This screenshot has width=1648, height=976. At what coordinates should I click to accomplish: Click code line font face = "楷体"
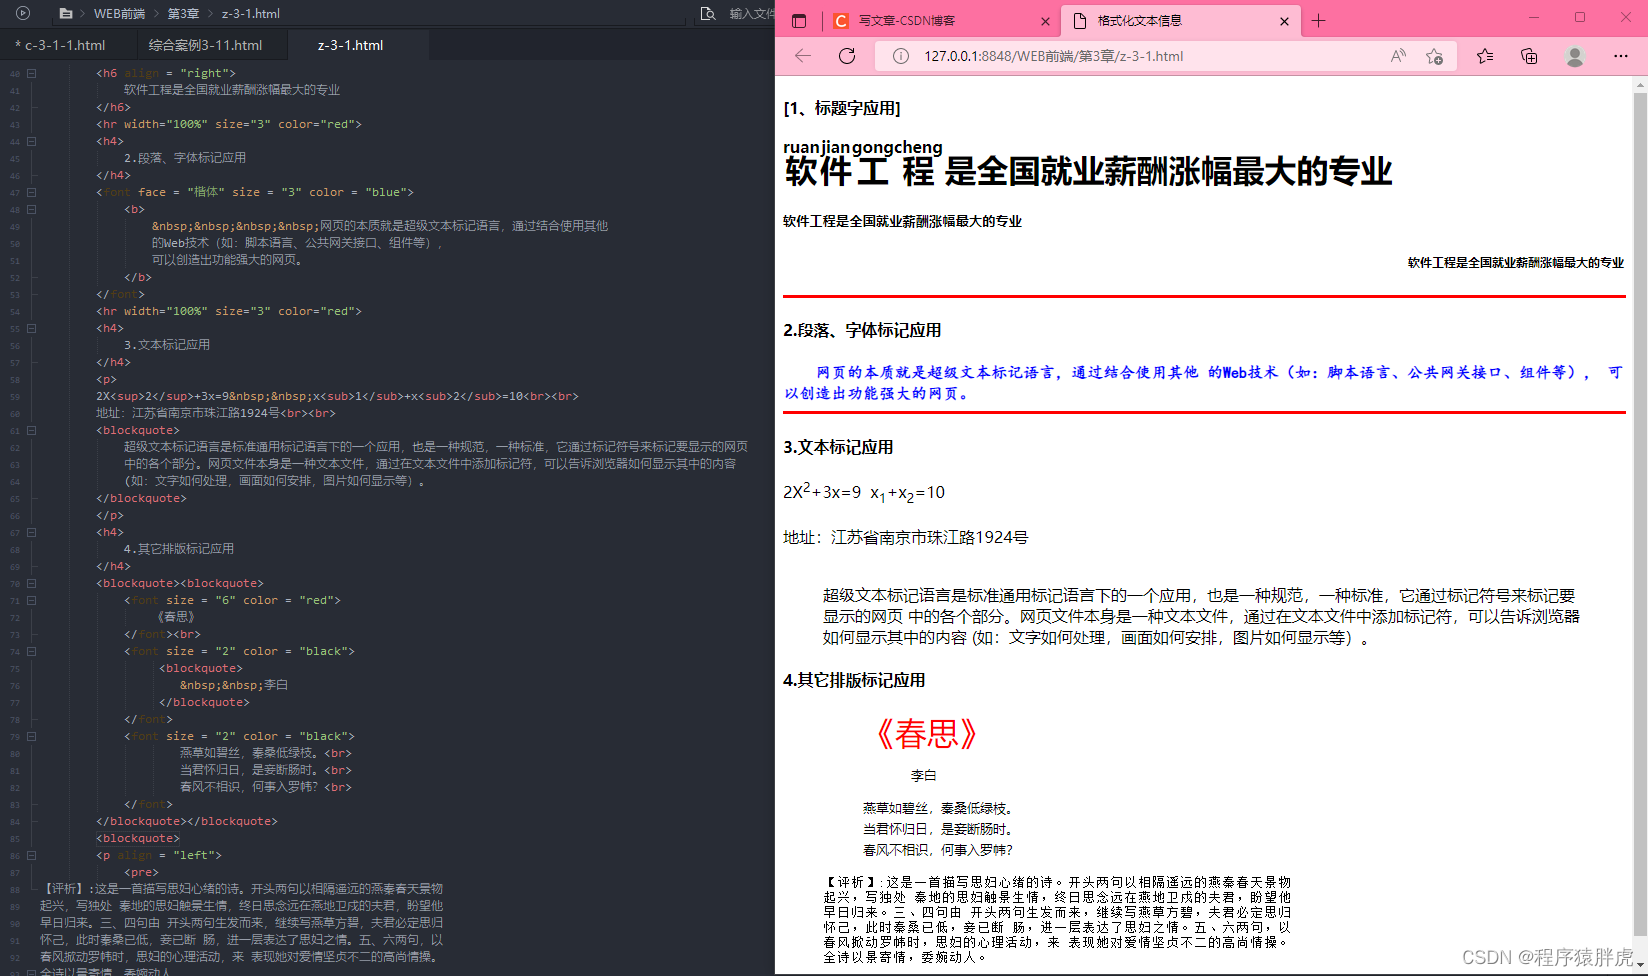[255, 192]
